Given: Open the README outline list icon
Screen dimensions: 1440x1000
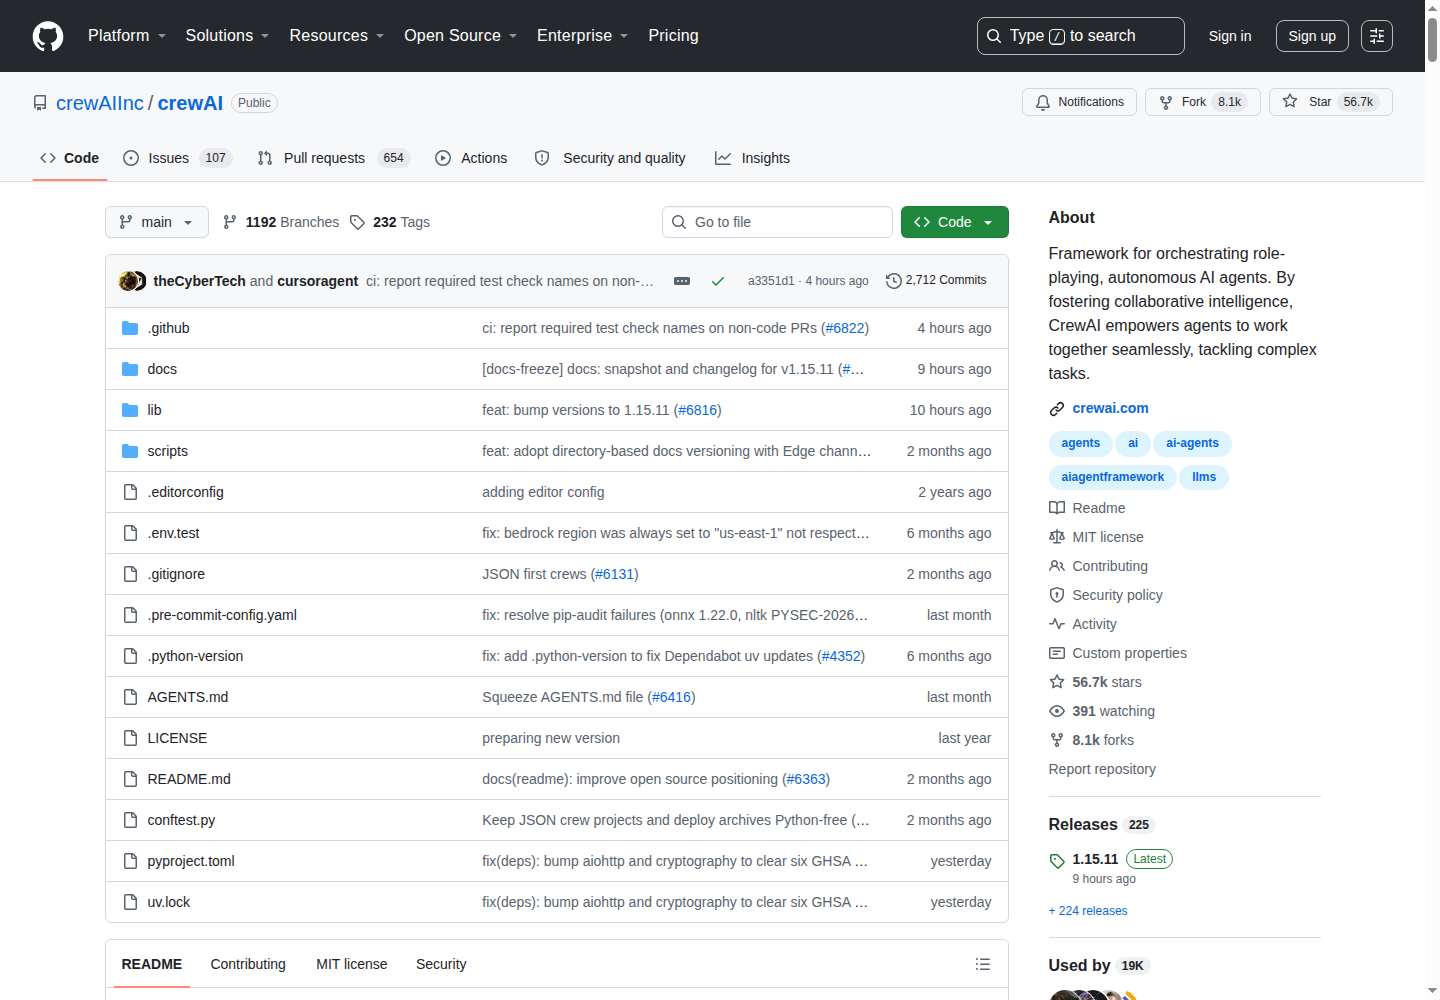Looking at the screenshot, I should 983,964.
